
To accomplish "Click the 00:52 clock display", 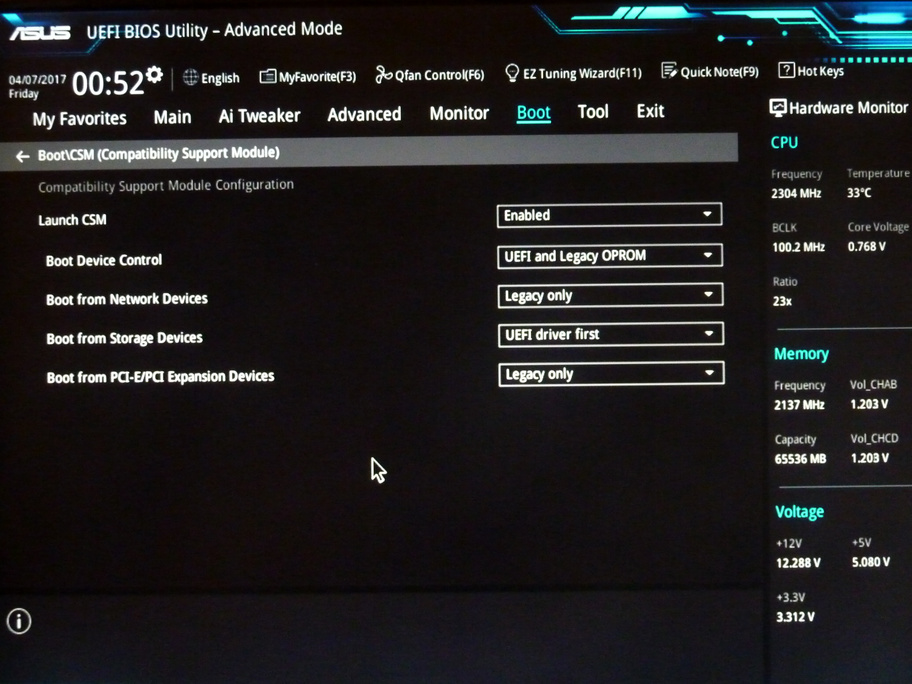I will point(108,83).
